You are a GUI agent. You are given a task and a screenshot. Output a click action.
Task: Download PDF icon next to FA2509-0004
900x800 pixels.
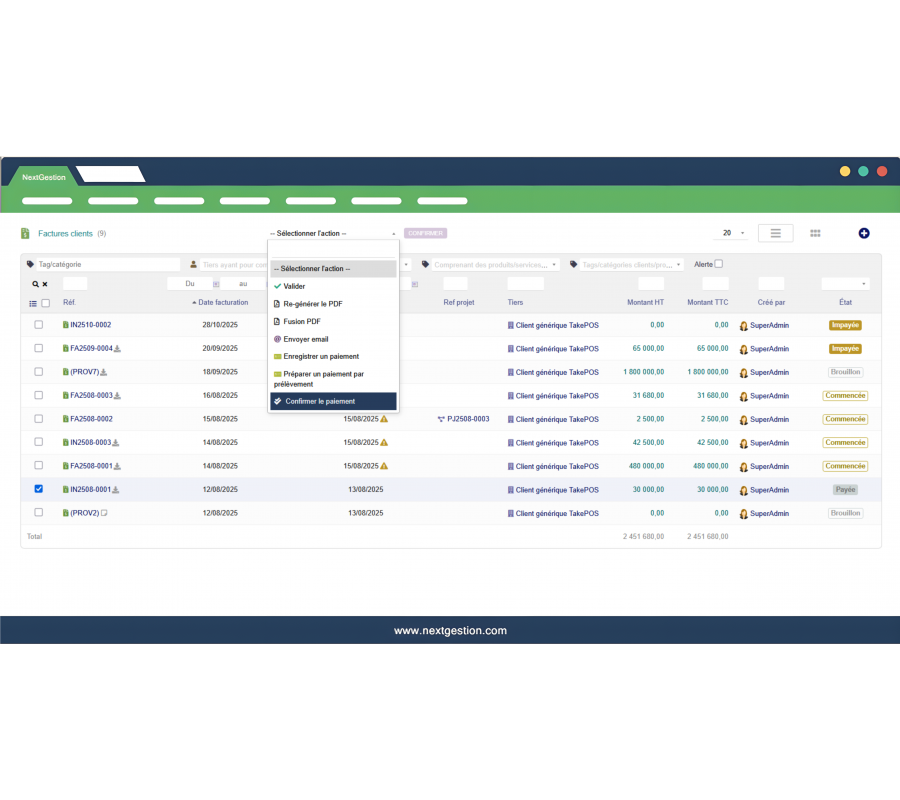click(117, 349)
